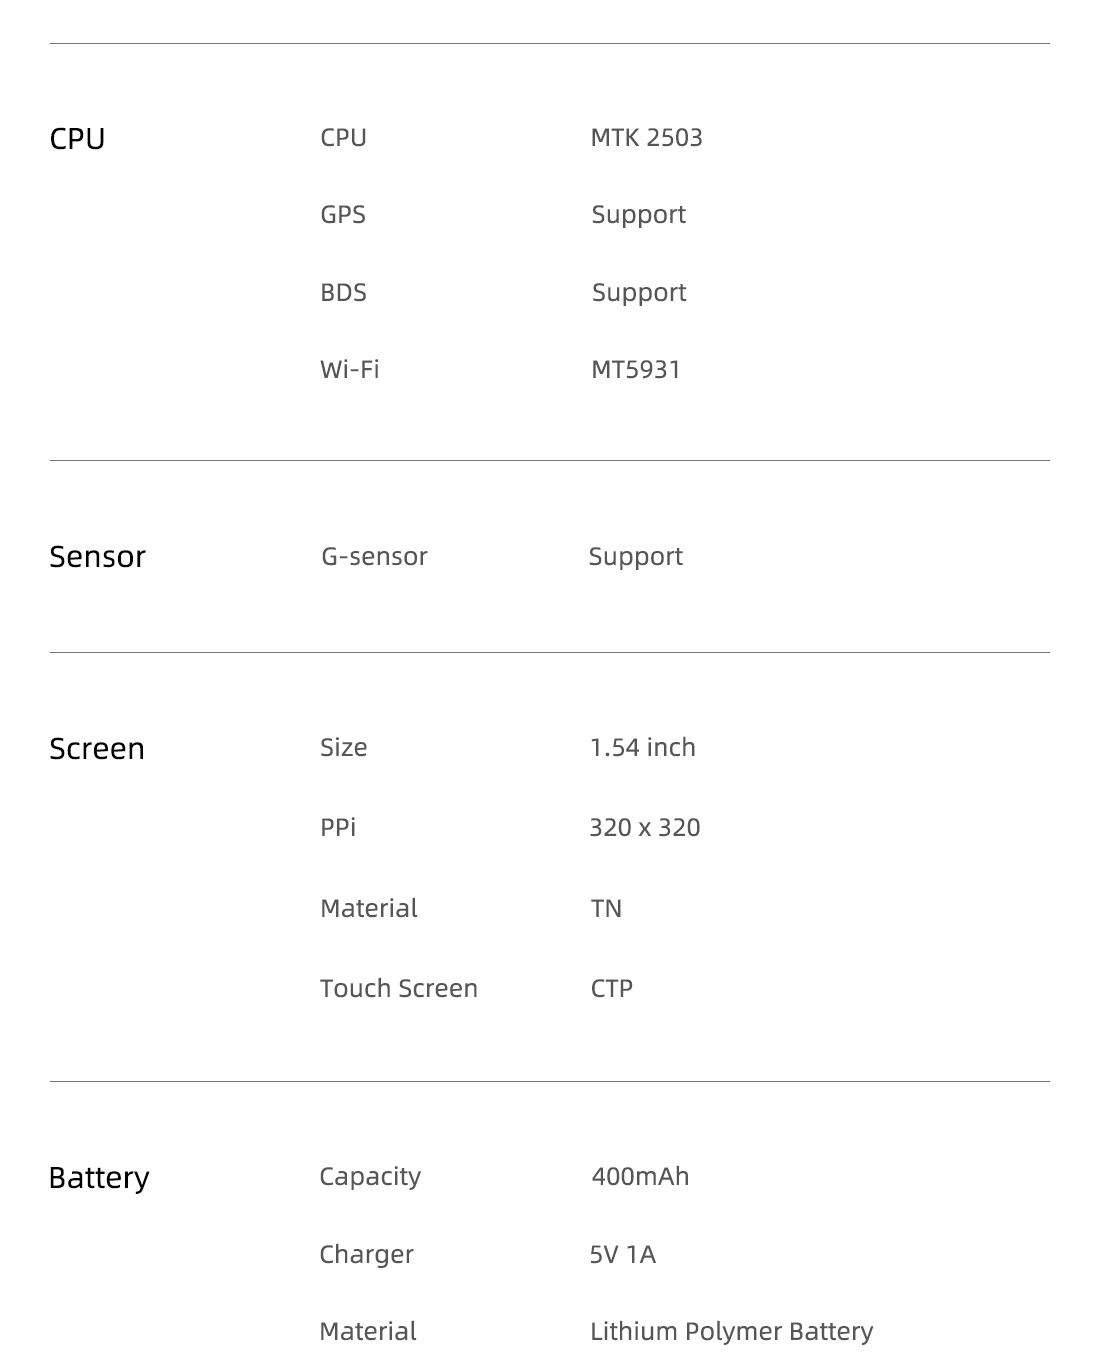
Task: Click the Touch Screen label
Action: pyautogui.click(x=399, y=988)
